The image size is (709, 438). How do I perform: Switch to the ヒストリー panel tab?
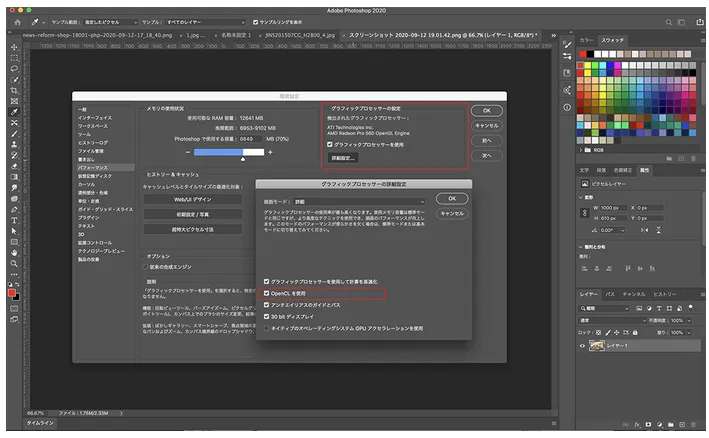(665, 294)
